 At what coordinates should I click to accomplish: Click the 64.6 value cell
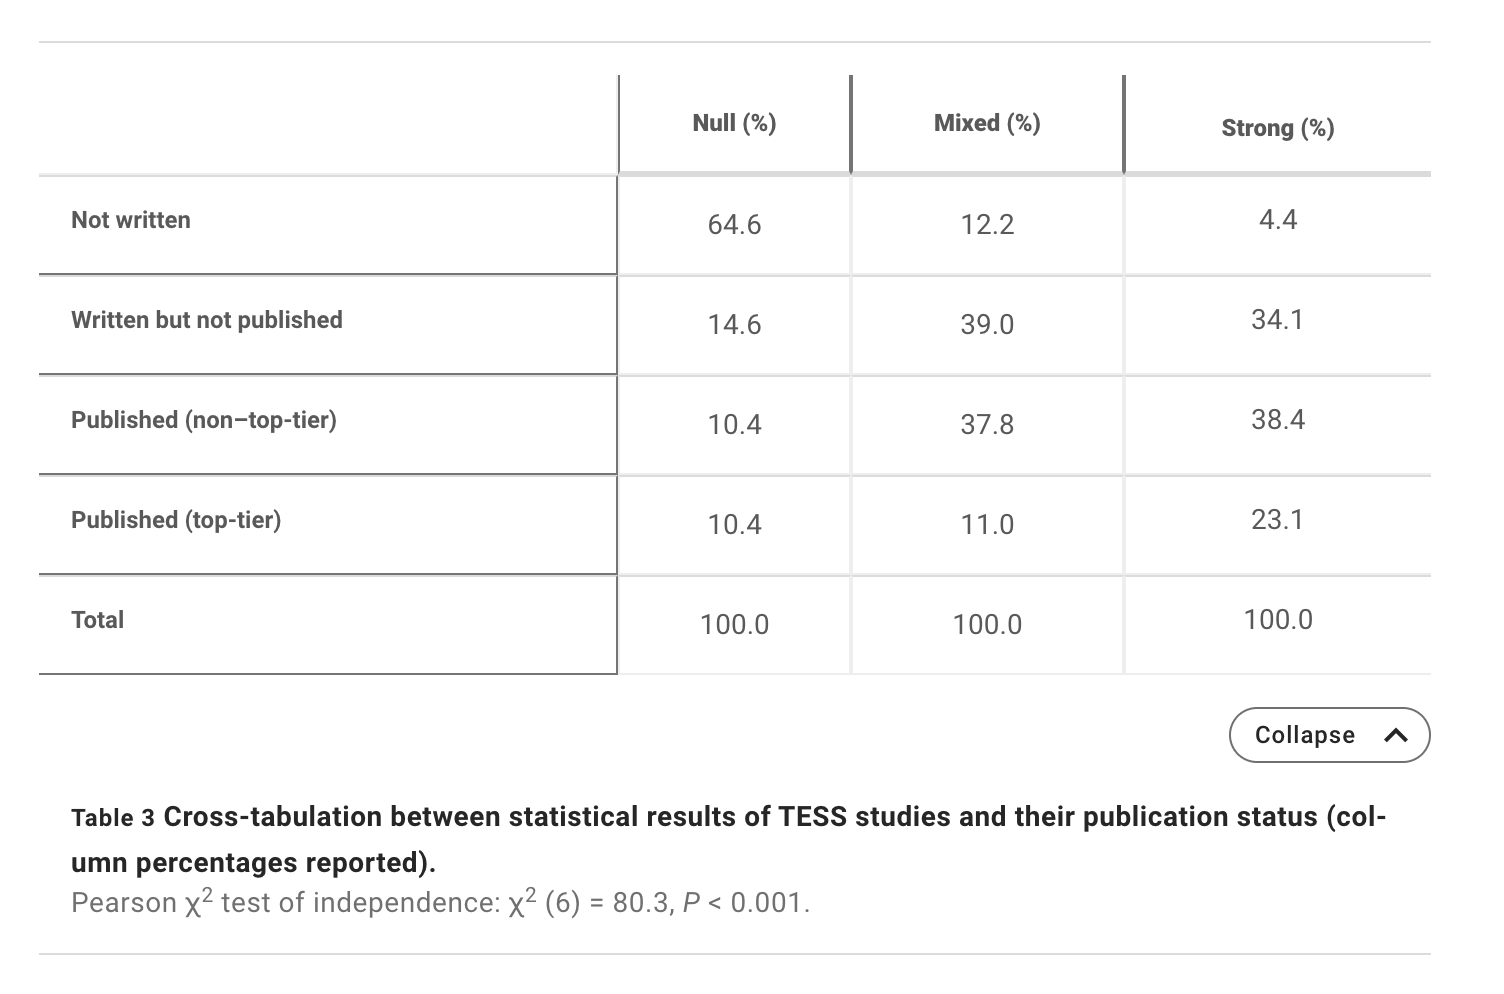(734, 225)
